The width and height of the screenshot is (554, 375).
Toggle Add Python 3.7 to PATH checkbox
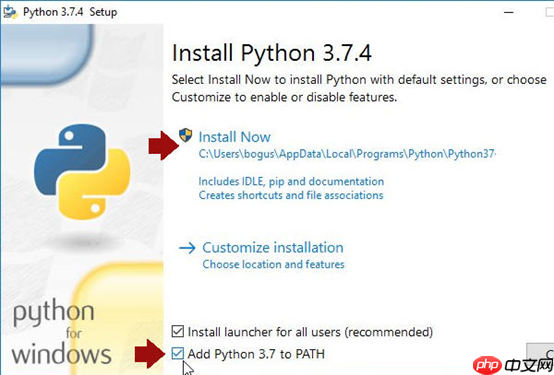178,353
